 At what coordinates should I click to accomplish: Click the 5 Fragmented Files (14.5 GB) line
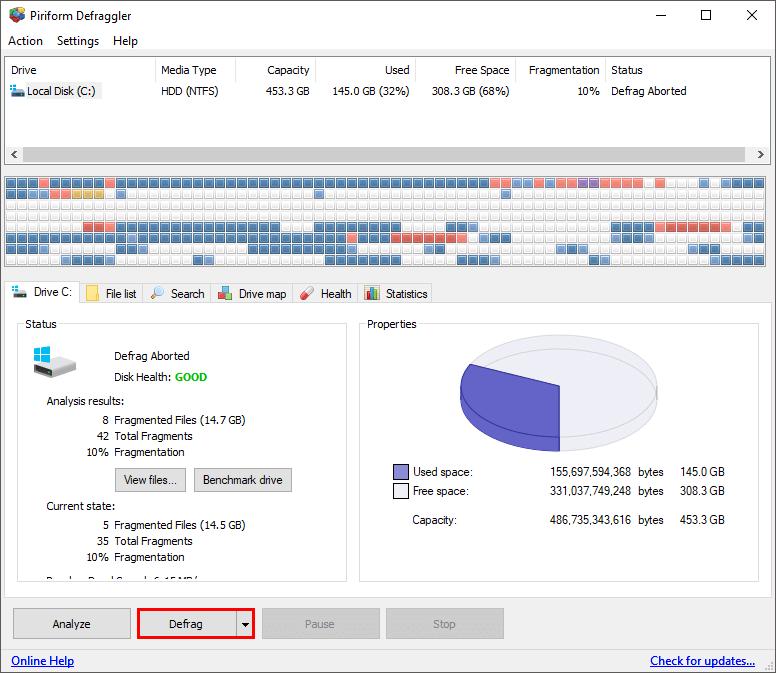174,525
